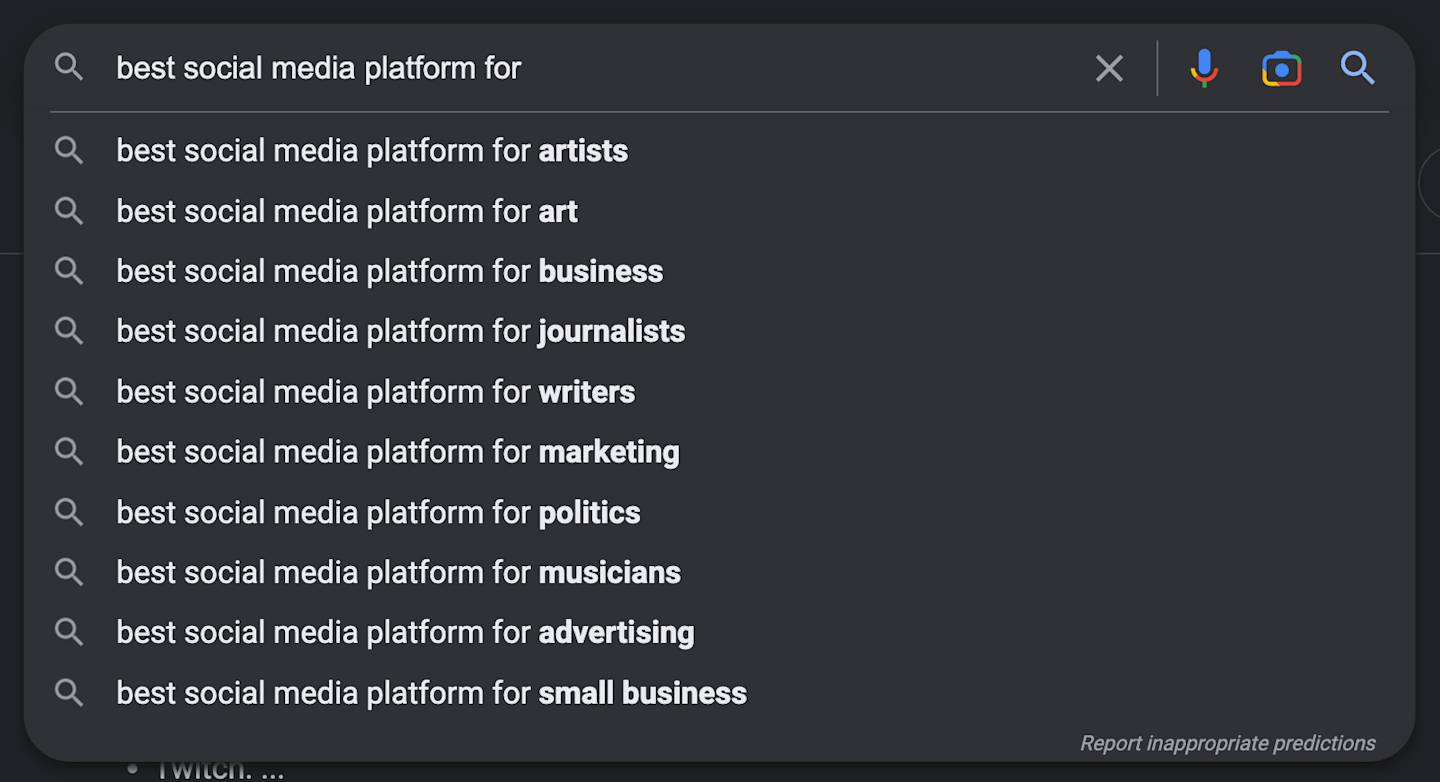Clear the search box text

coord(1109,68)
